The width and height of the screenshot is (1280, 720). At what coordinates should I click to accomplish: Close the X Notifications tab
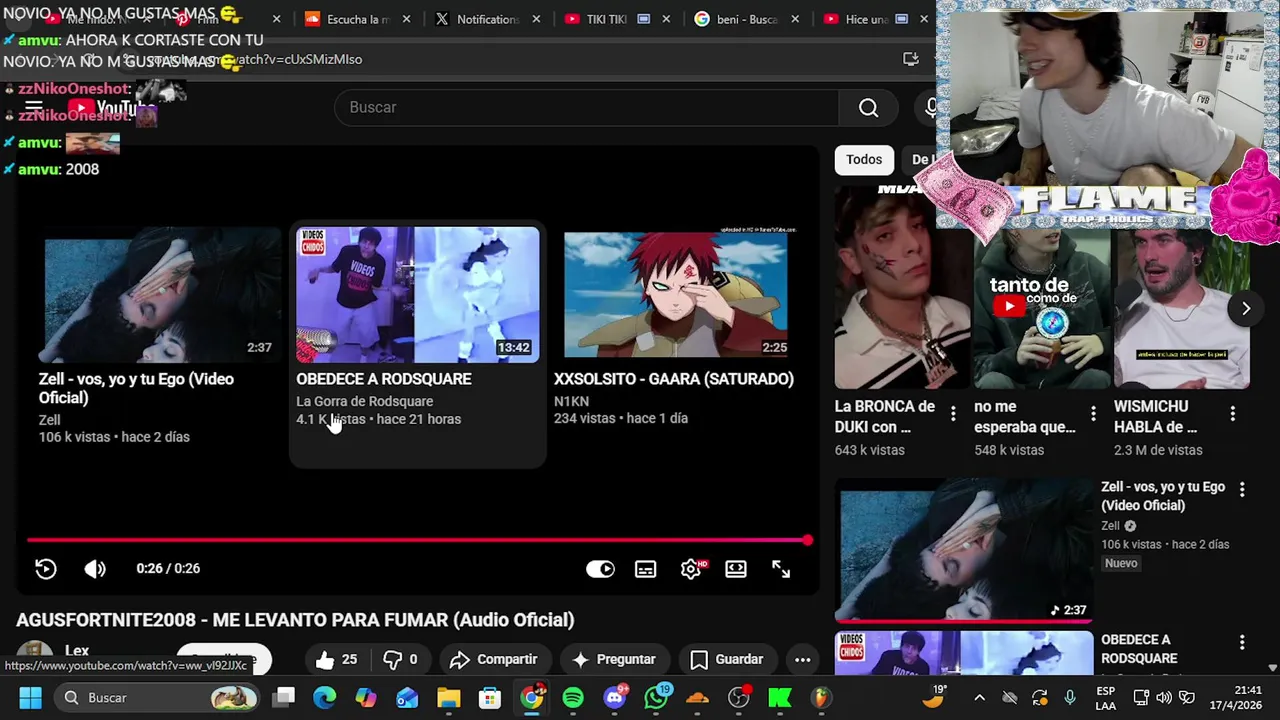tap(536, 19)
